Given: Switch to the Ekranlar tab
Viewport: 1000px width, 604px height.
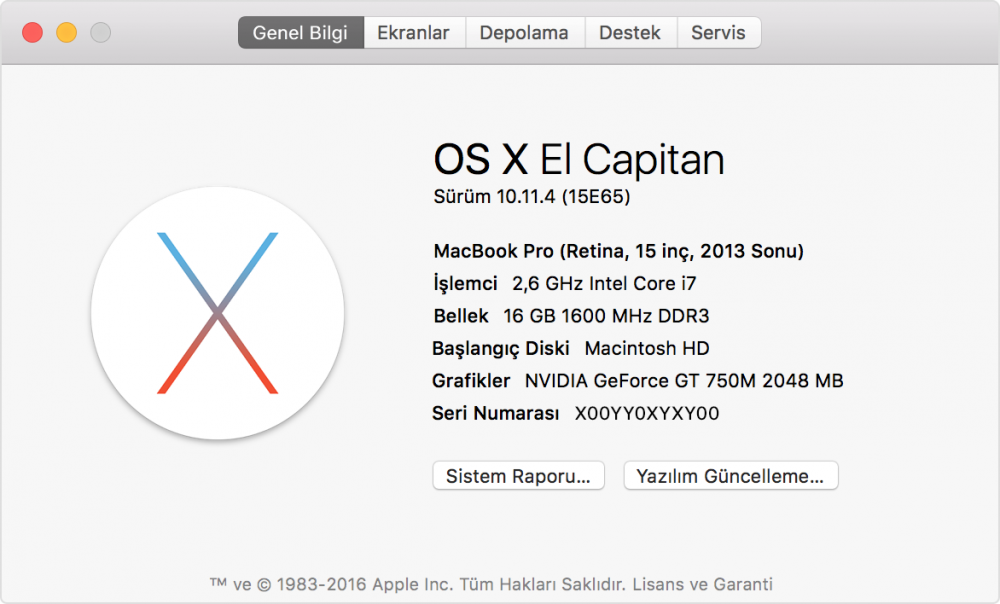Looking at the screenshot, I should coord(414,32).
